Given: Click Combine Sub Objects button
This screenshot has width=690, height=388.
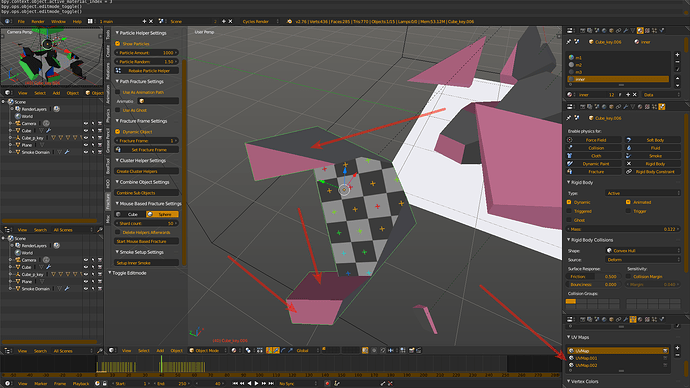Looking at the screenshot, I should (x=147, y=193).
